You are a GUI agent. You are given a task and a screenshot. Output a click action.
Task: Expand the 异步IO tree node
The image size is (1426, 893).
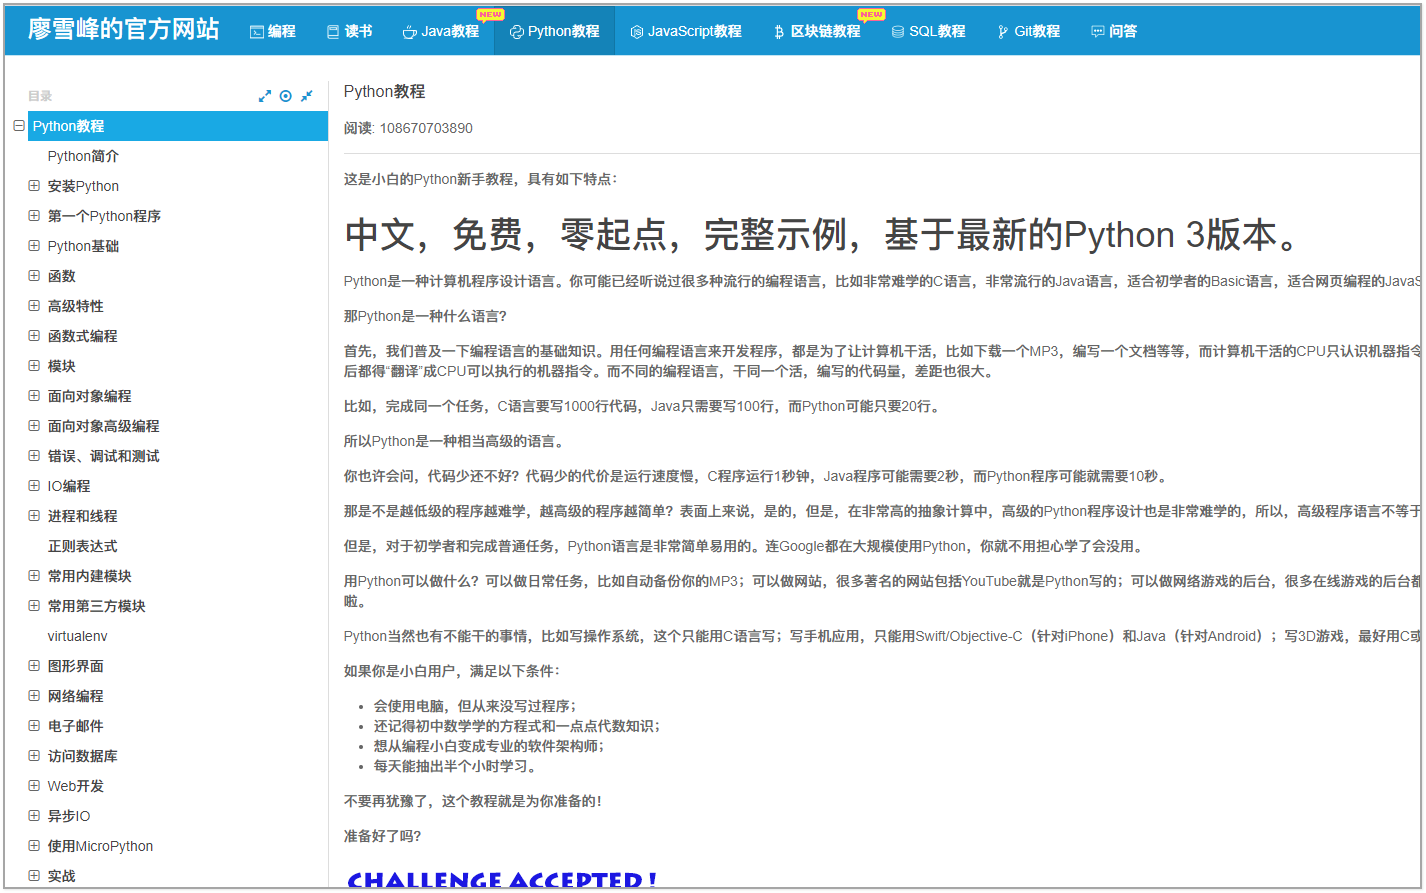tap(34, 816)
